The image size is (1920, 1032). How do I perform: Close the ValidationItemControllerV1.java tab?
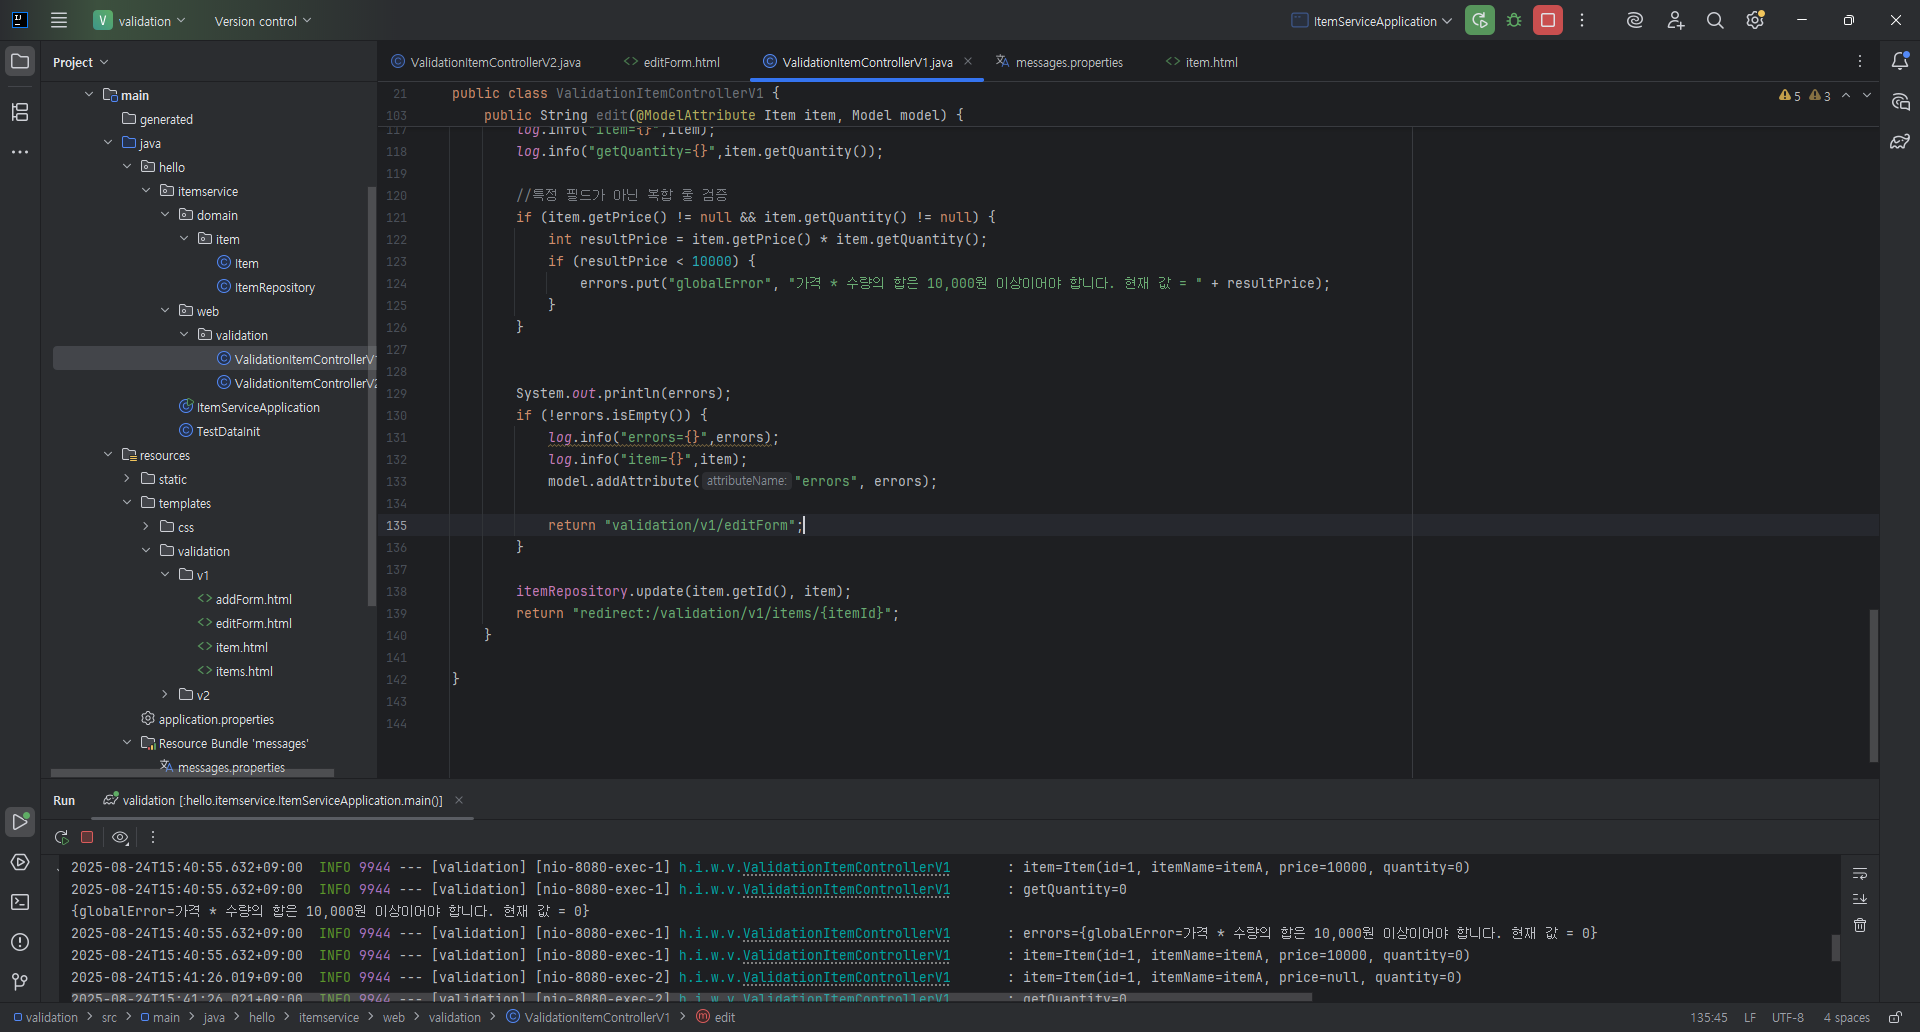(968, 61)
